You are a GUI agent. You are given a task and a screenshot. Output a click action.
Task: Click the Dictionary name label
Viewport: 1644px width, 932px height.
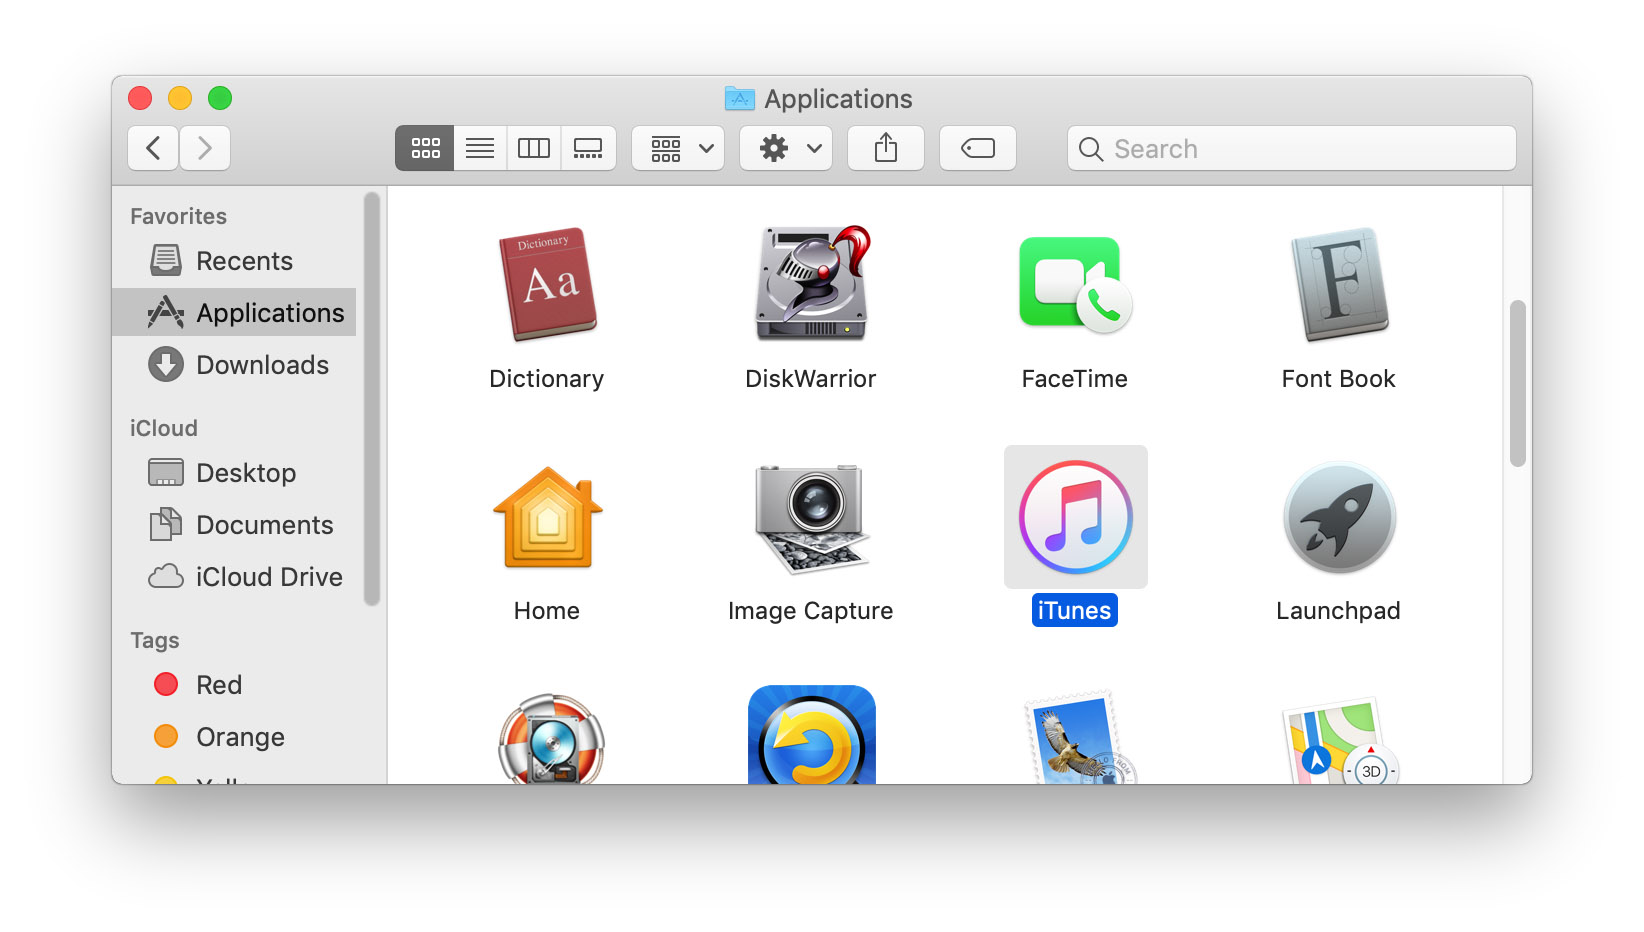pos(547,379)
